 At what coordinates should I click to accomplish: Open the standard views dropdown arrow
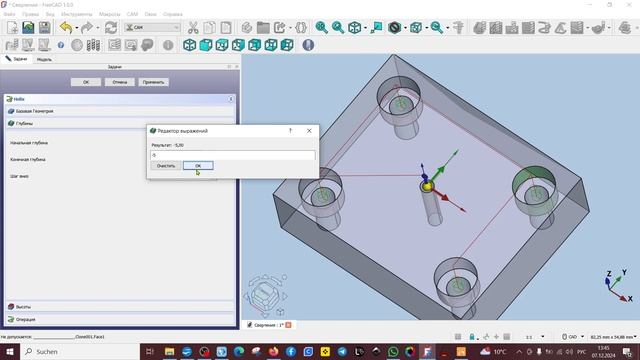tap(365, 27)
